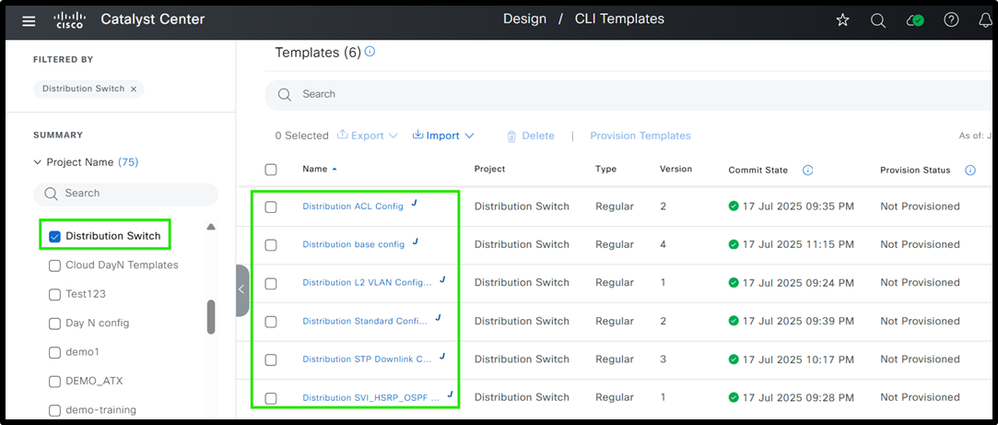Click Provision Templates link
Image resolution: width=998 pixels, height=425 pixels.
click(640, 136)
